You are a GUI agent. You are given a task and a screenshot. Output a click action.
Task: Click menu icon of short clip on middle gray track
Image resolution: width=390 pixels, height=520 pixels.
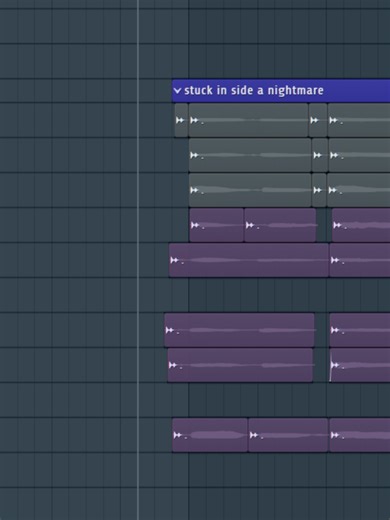point(317,155)
